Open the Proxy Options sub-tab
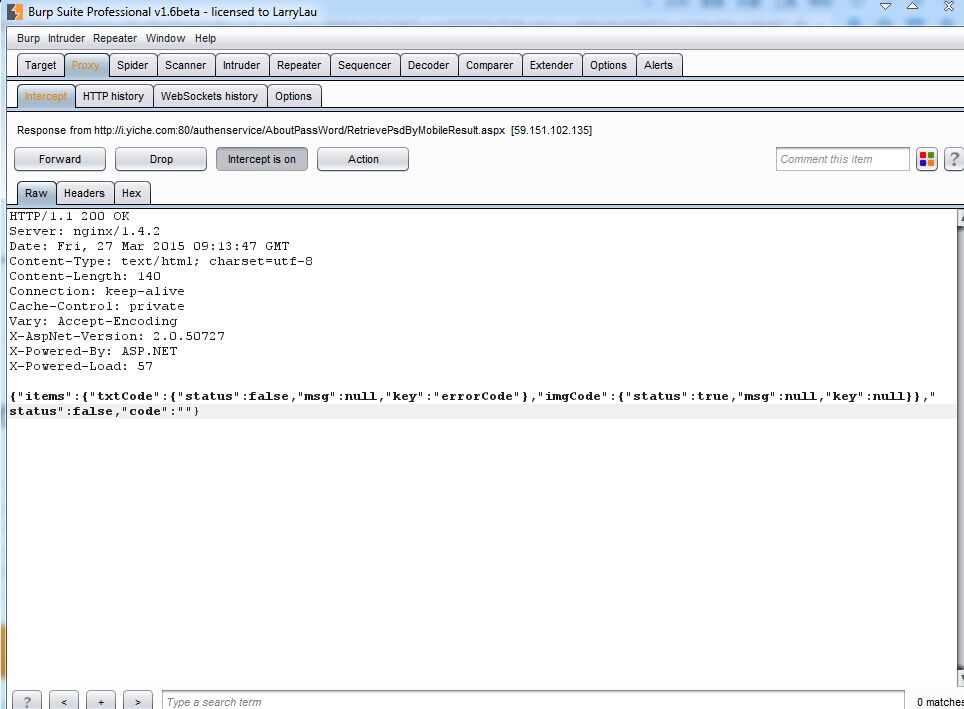Screen dimensions: 964x709 pos(293,97)
